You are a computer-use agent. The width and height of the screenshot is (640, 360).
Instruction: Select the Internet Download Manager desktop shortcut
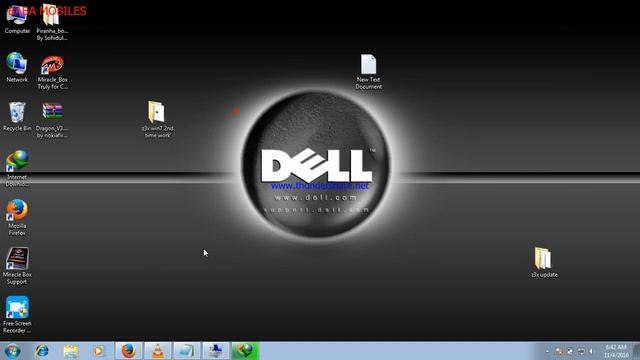[17, 168]
